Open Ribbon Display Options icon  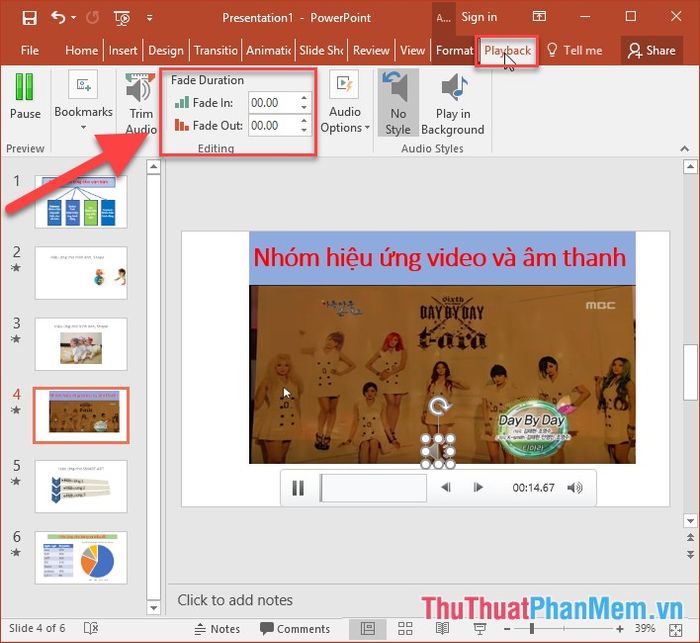(x=539, y=17)
